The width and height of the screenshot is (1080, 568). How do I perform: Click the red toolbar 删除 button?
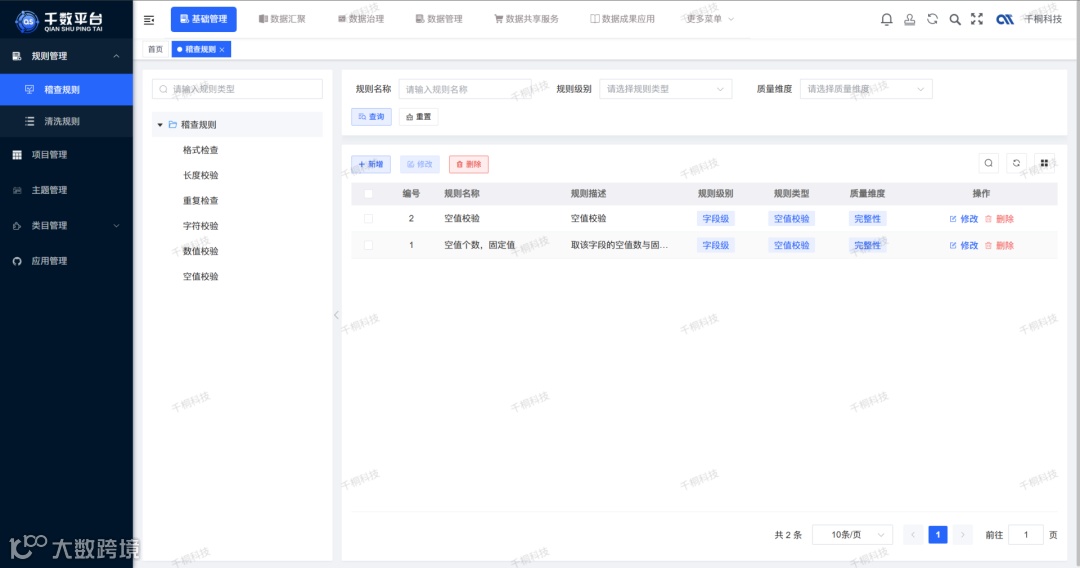468,165
